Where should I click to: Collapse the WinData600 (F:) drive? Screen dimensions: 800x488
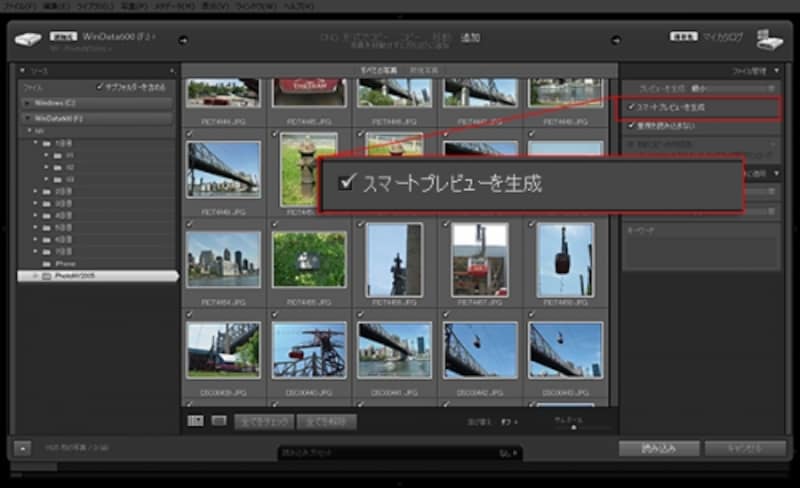click(27, 118)
